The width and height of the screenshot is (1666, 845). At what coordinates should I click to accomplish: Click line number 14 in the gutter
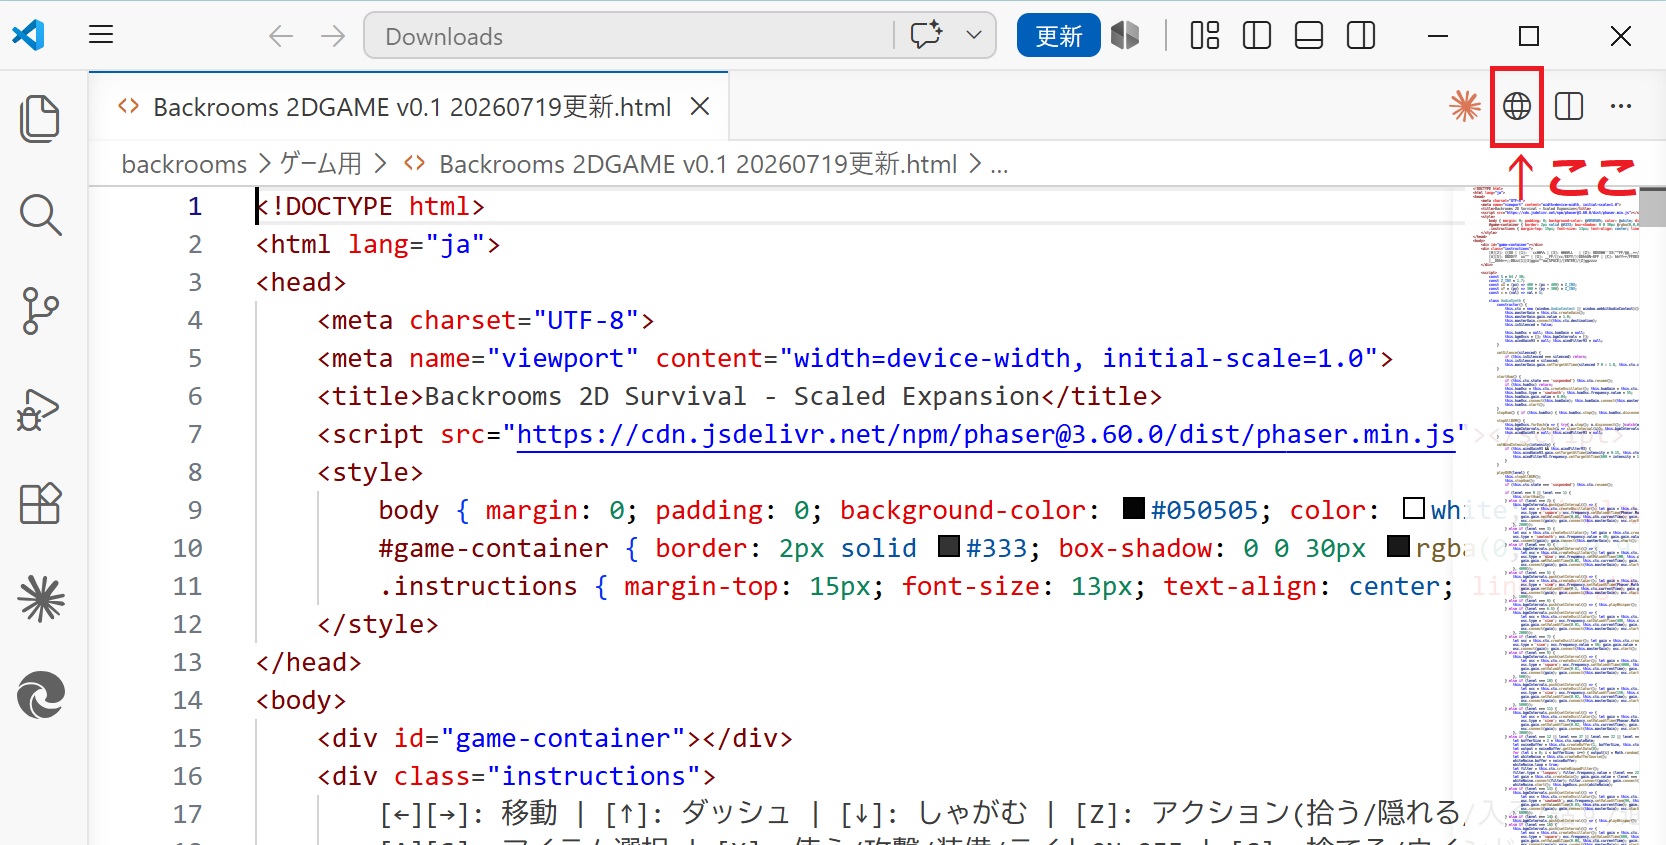pos(187,700)
